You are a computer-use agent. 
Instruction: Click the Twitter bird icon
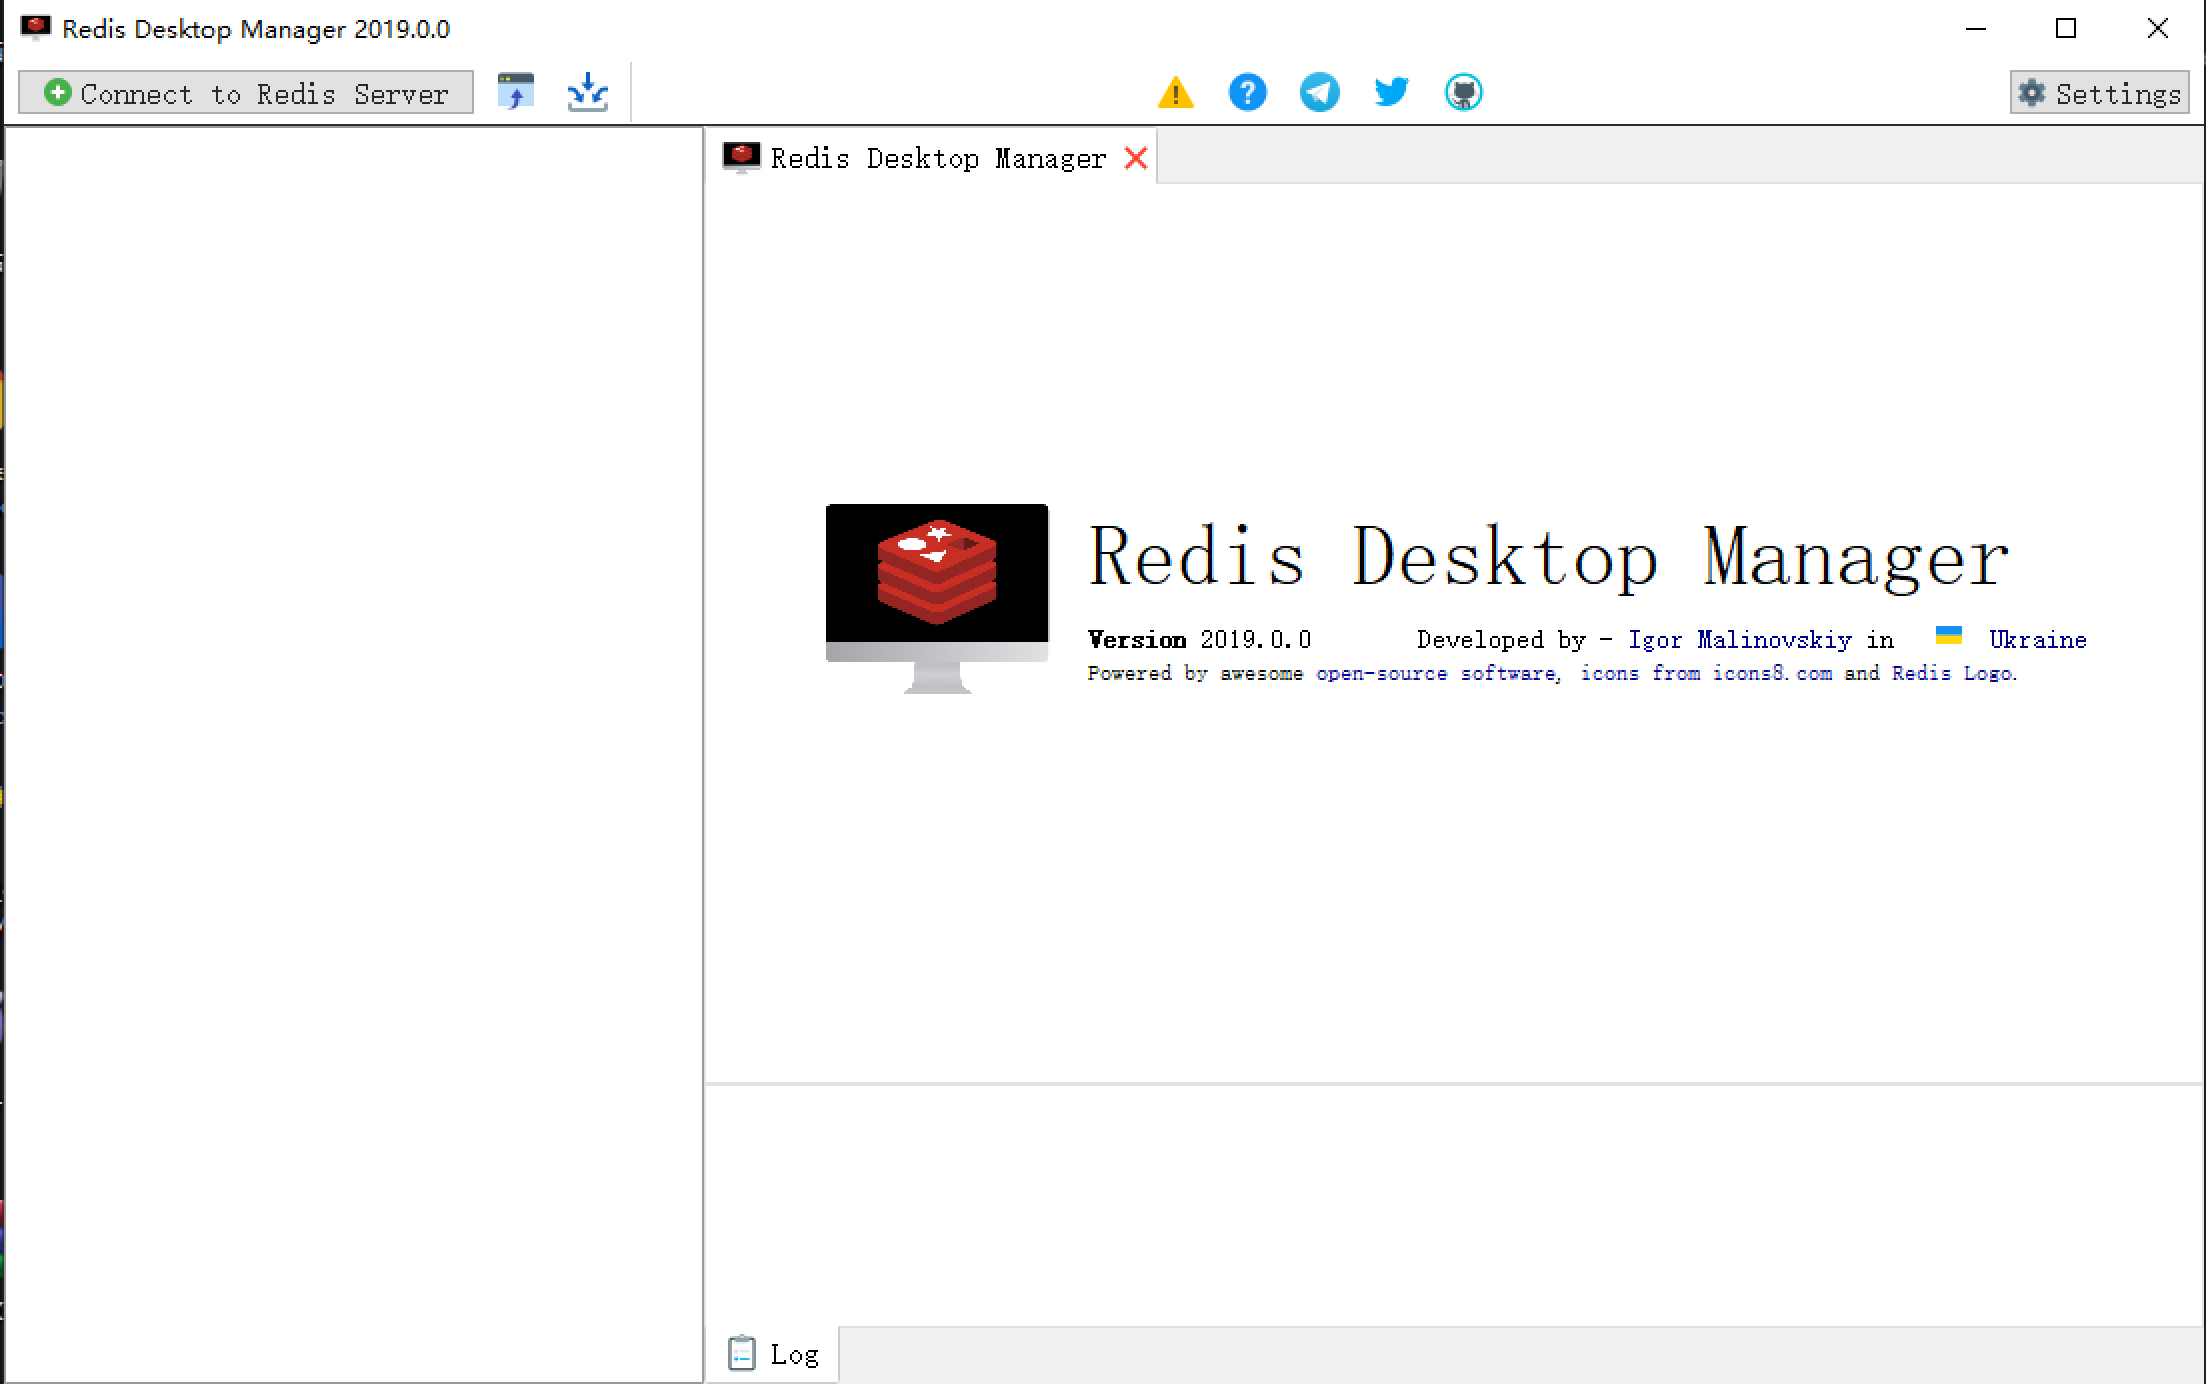click(1390, 92)
